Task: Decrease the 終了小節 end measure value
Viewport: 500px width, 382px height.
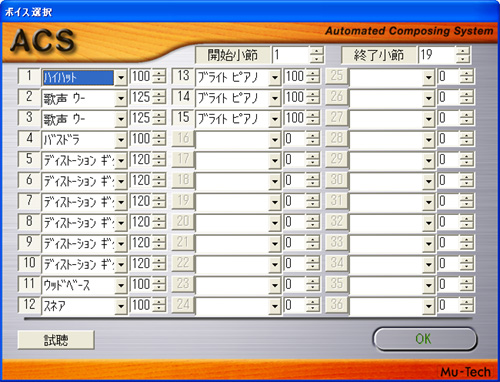Action: tap(463, 59)
